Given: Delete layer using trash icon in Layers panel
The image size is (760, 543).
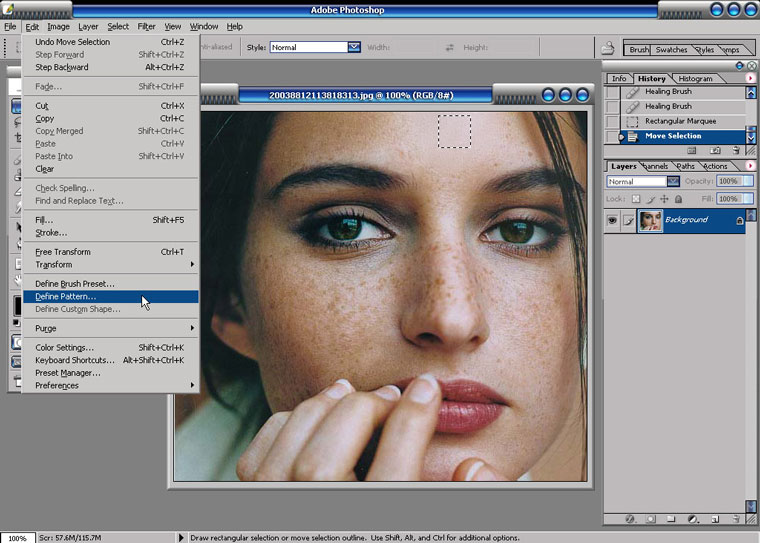Looking at the screenshot, I should tap(736, 519).
